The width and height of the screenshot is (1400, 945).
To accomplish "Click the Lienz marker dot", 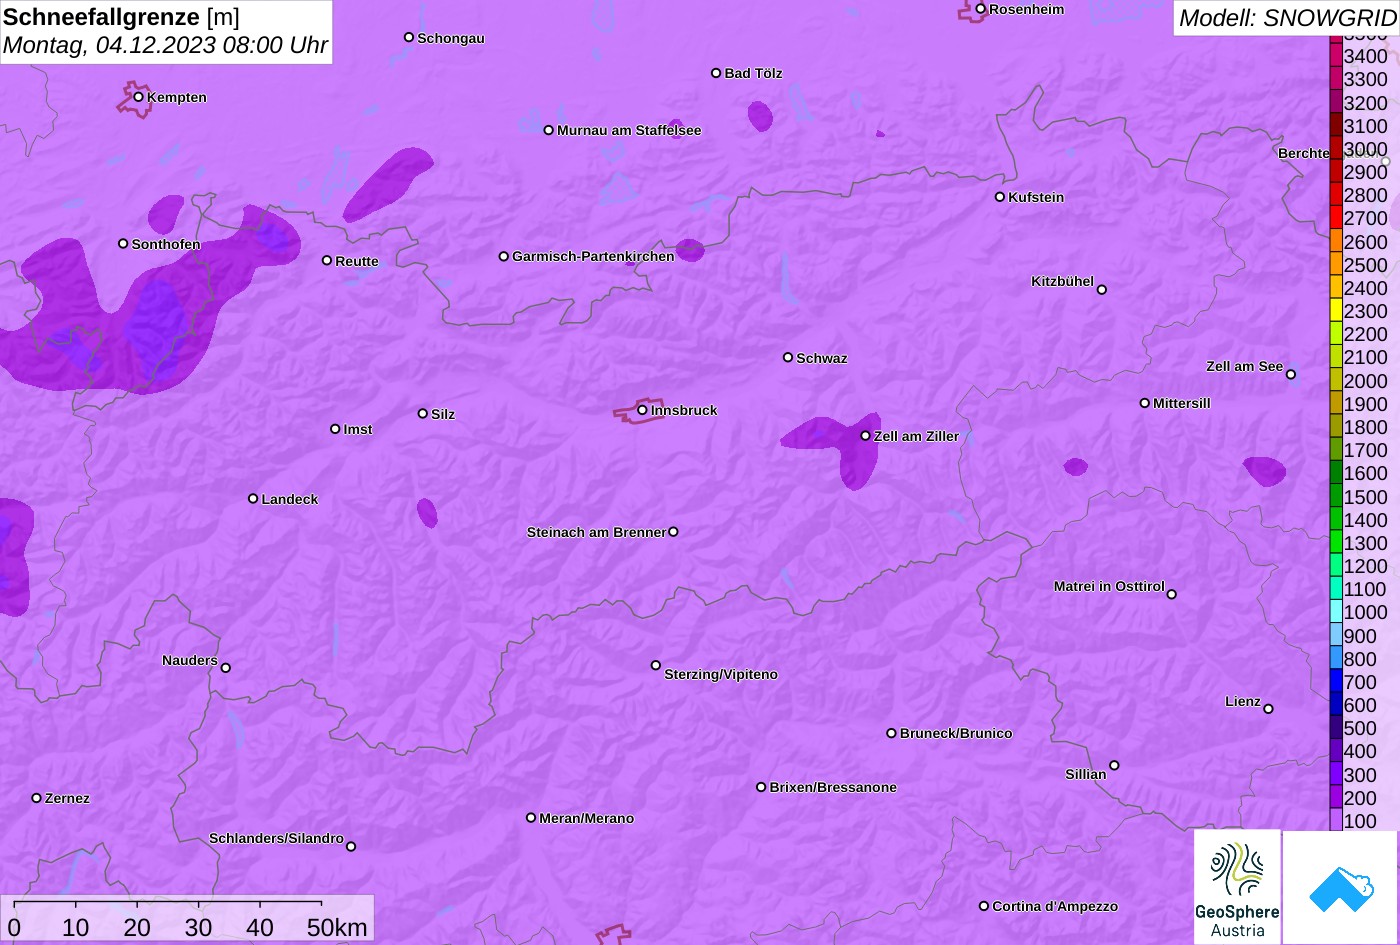I will [x=1268, y=709].
